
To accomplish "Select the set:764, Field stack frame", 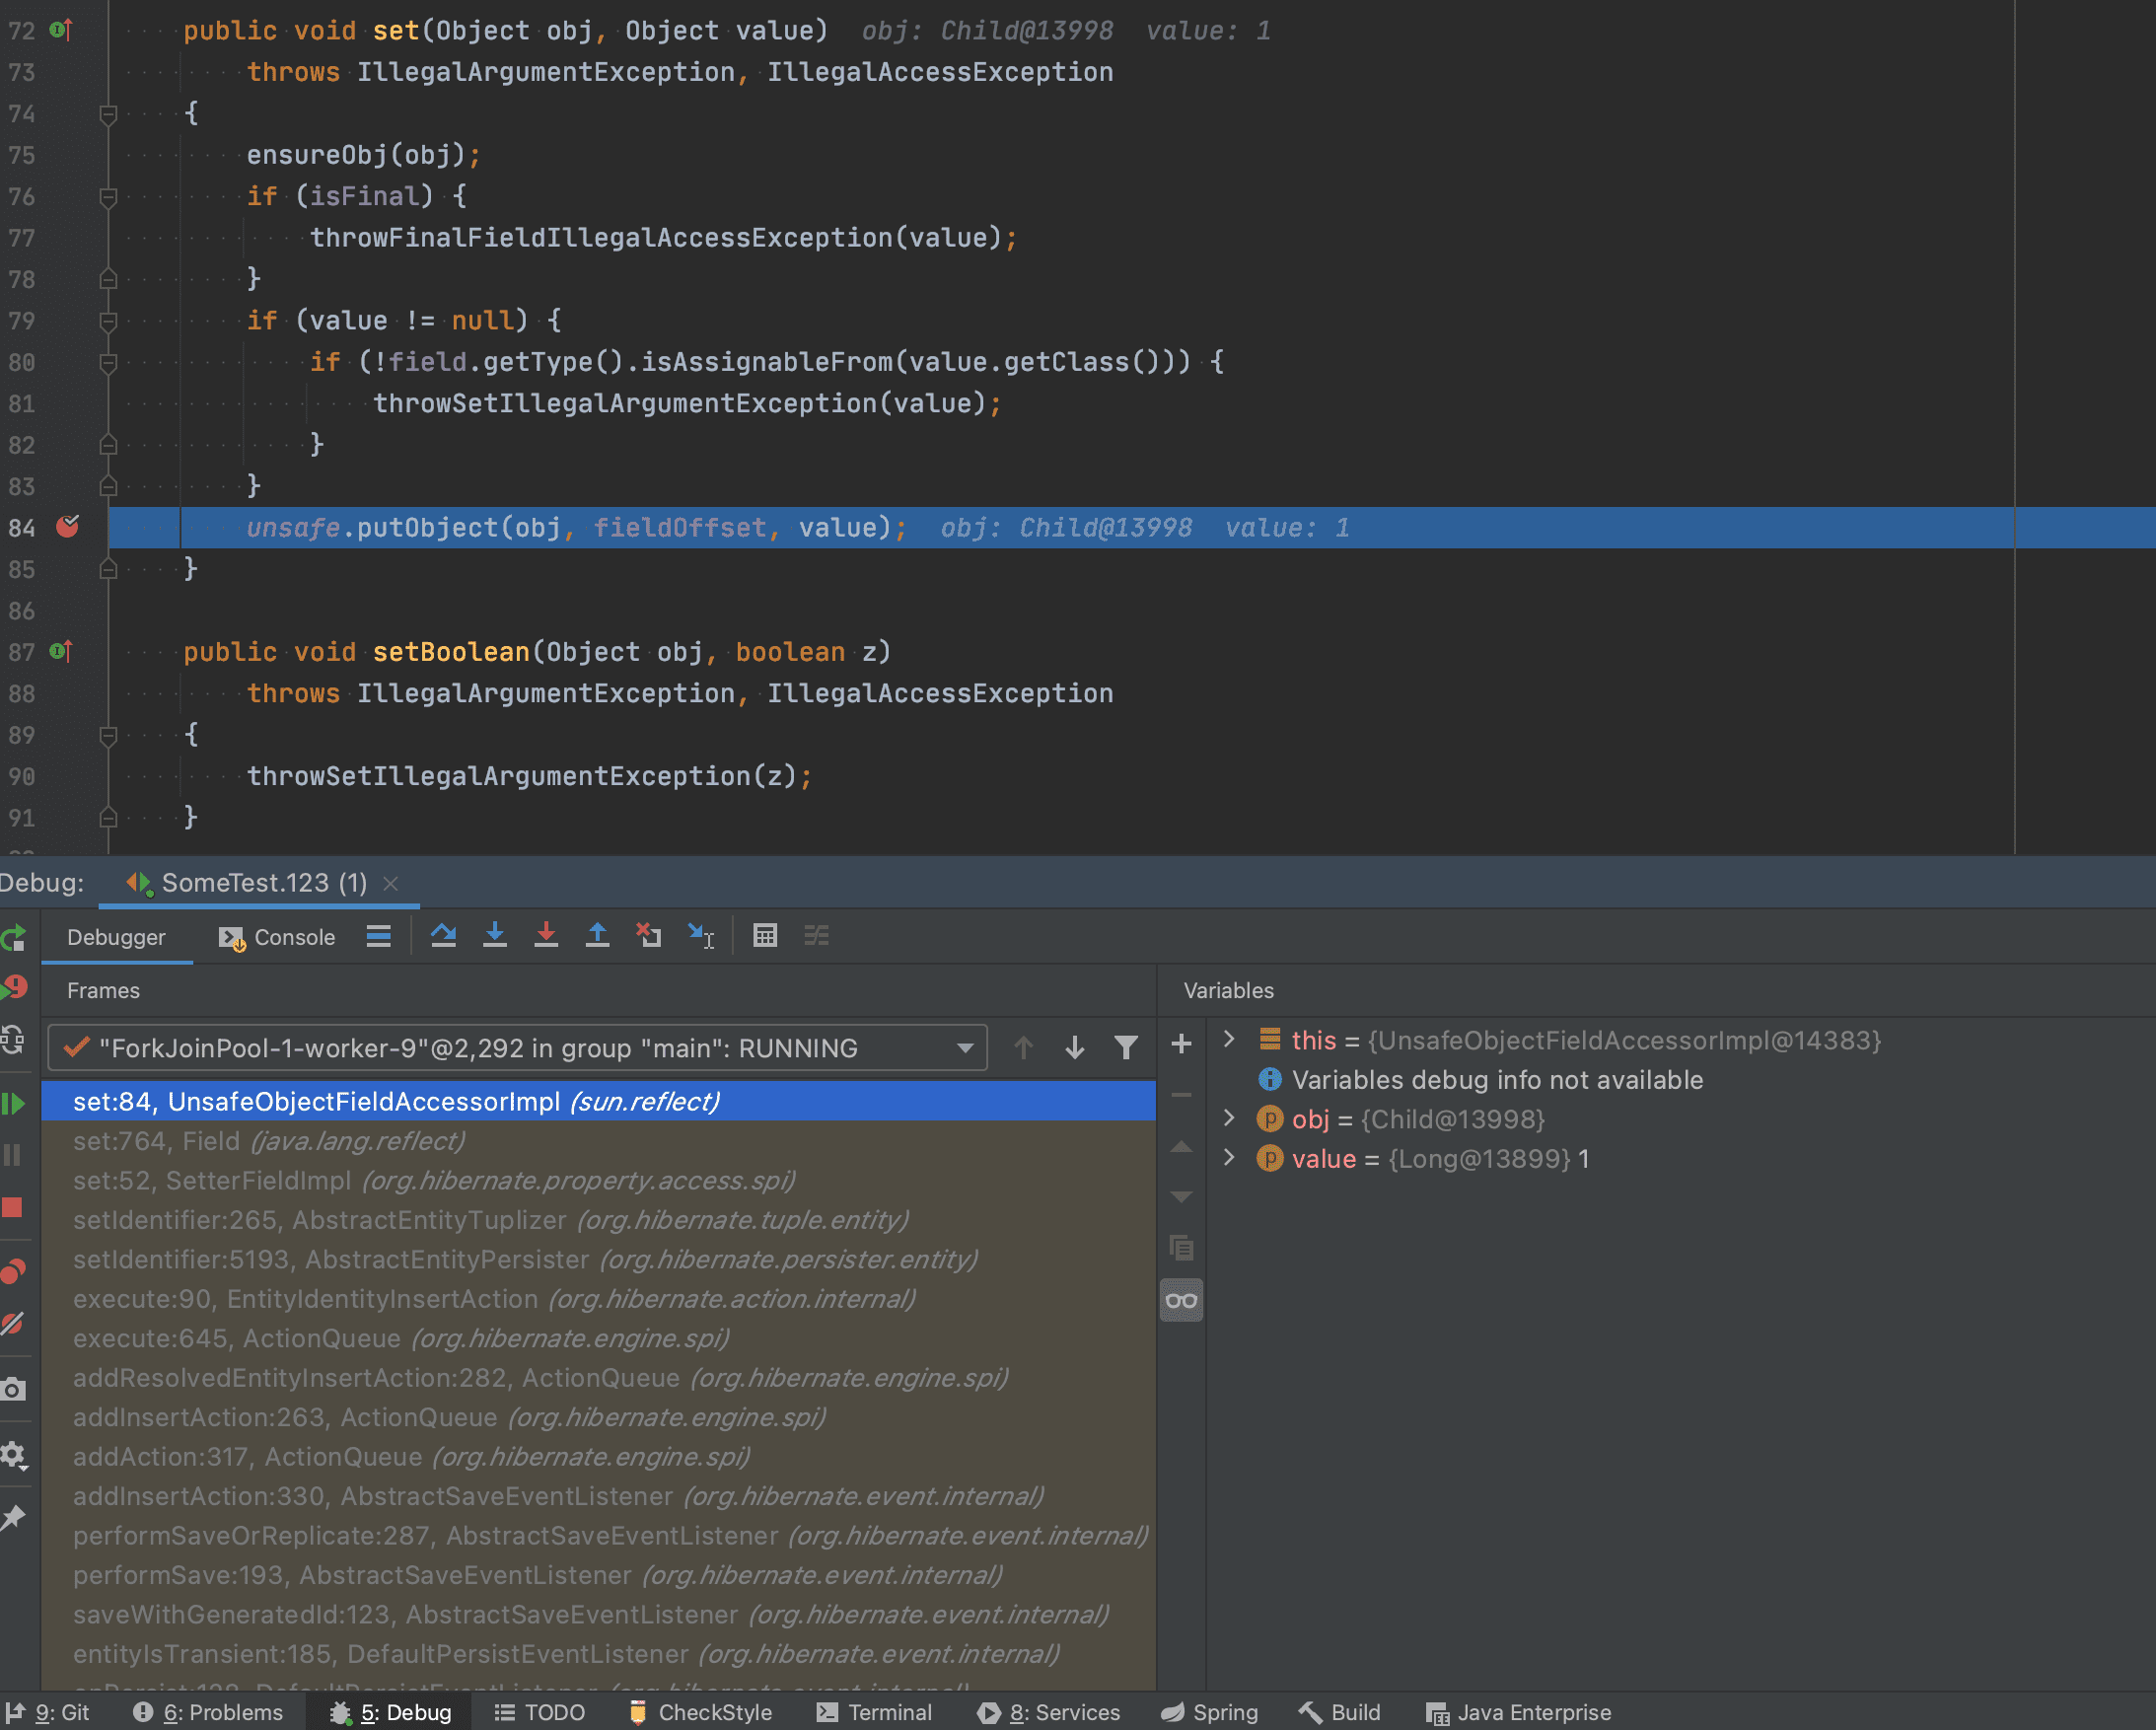I will (268, 1141).
